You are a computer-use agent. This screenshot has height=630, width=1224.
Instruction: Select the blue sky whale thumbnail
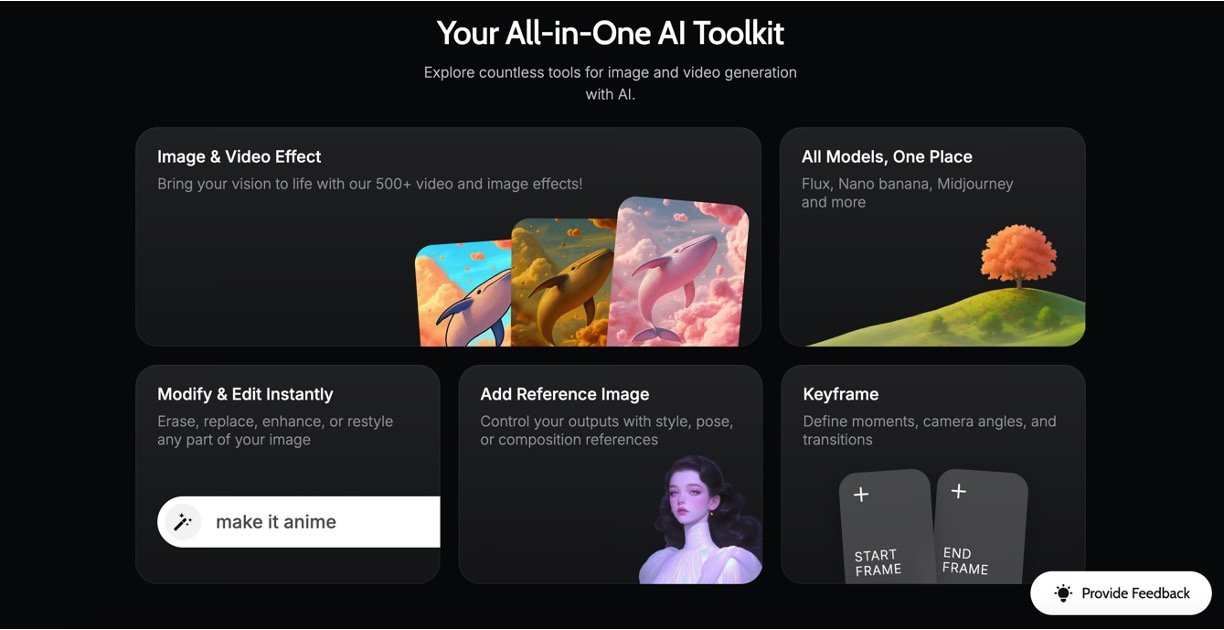461,295
